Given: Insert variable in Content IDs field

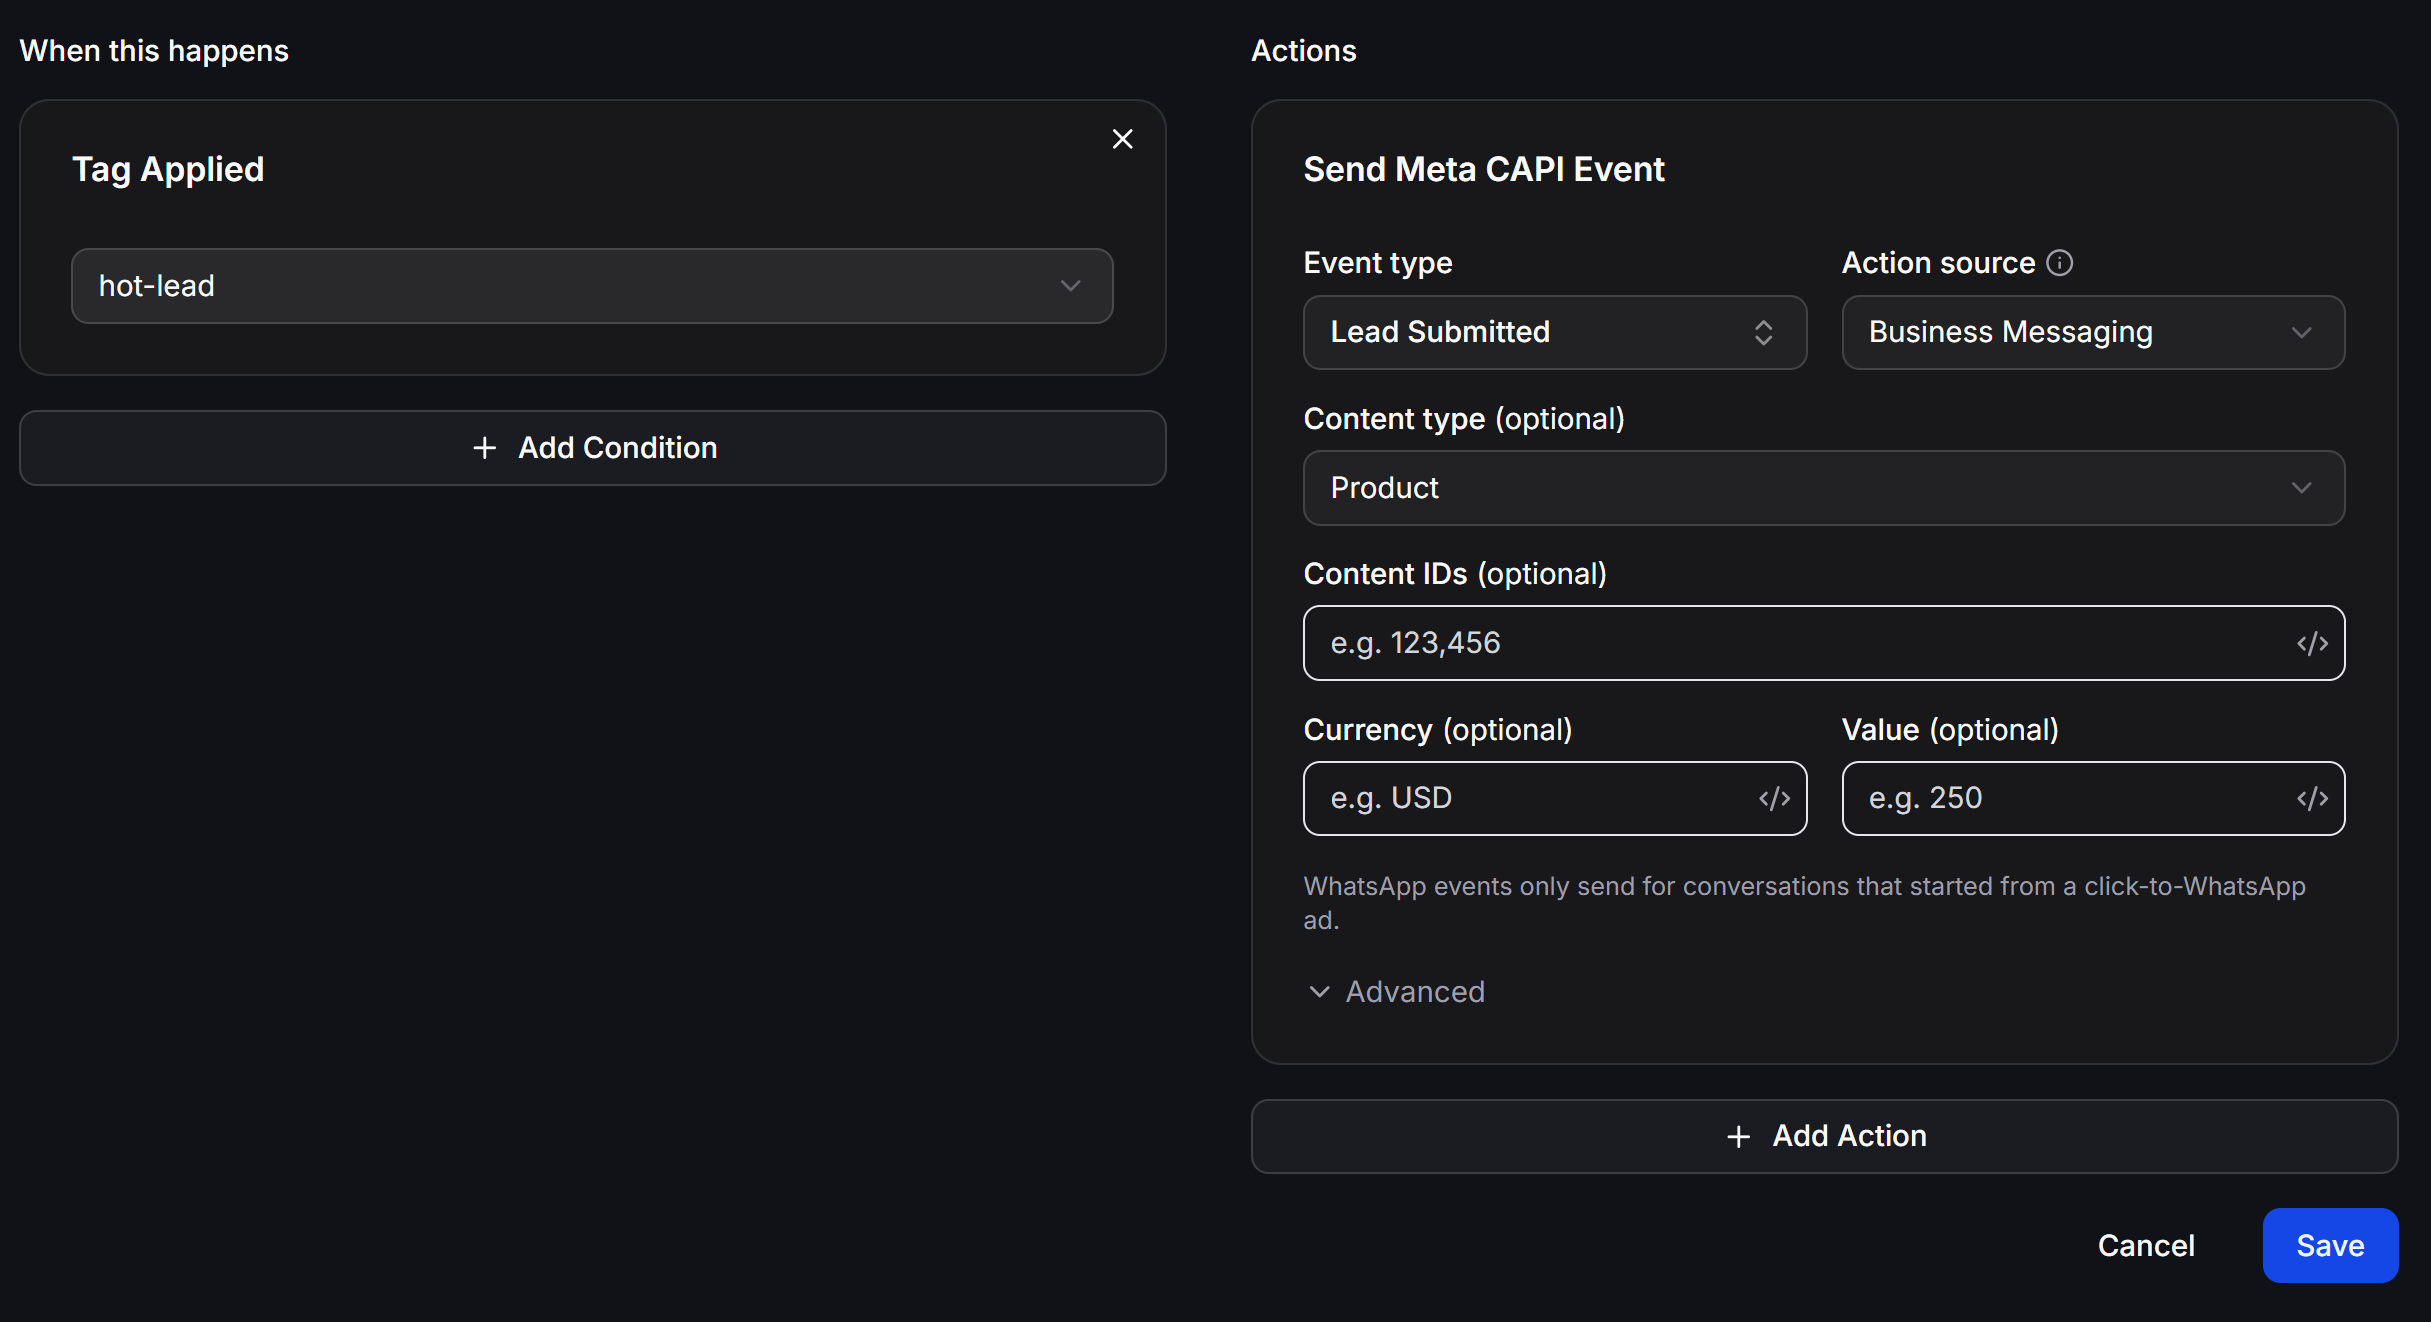Looking at the screenshot, I should [2312, 643].
